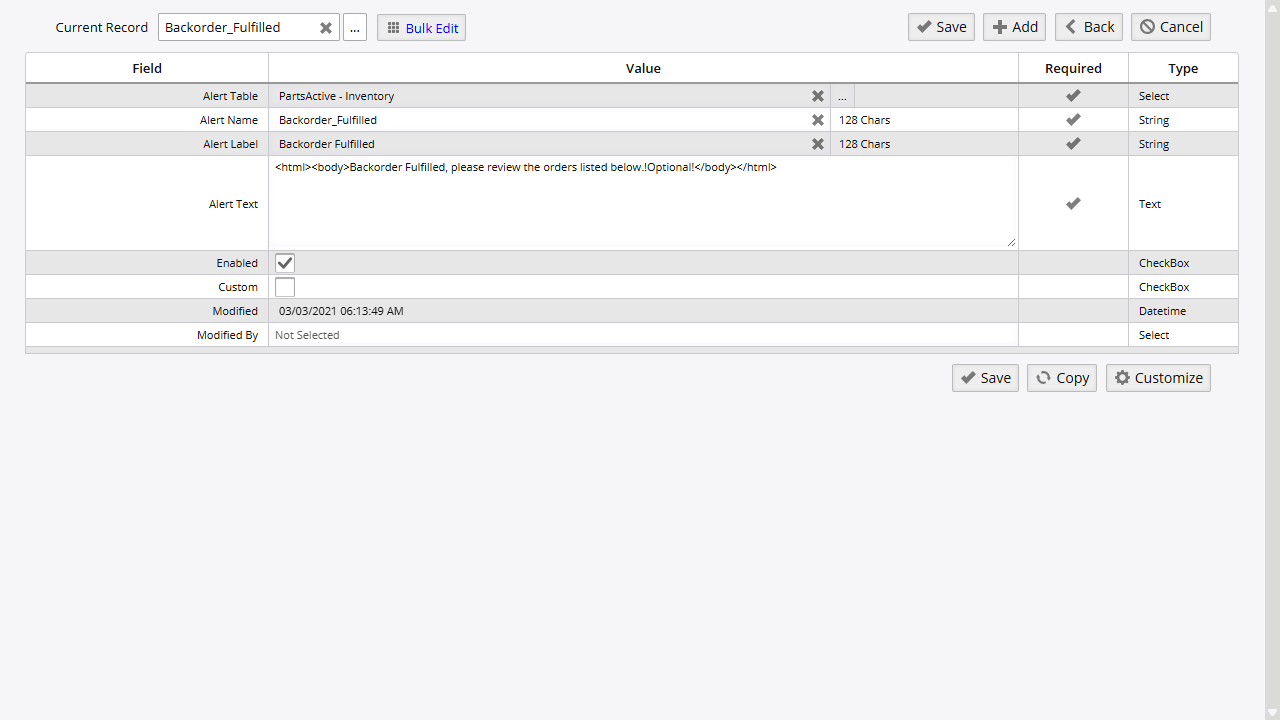The height and width of the screenshot is (720, 1280).
Task: Click the Bulk Edit grid button
Action: (x=421, y=28)
